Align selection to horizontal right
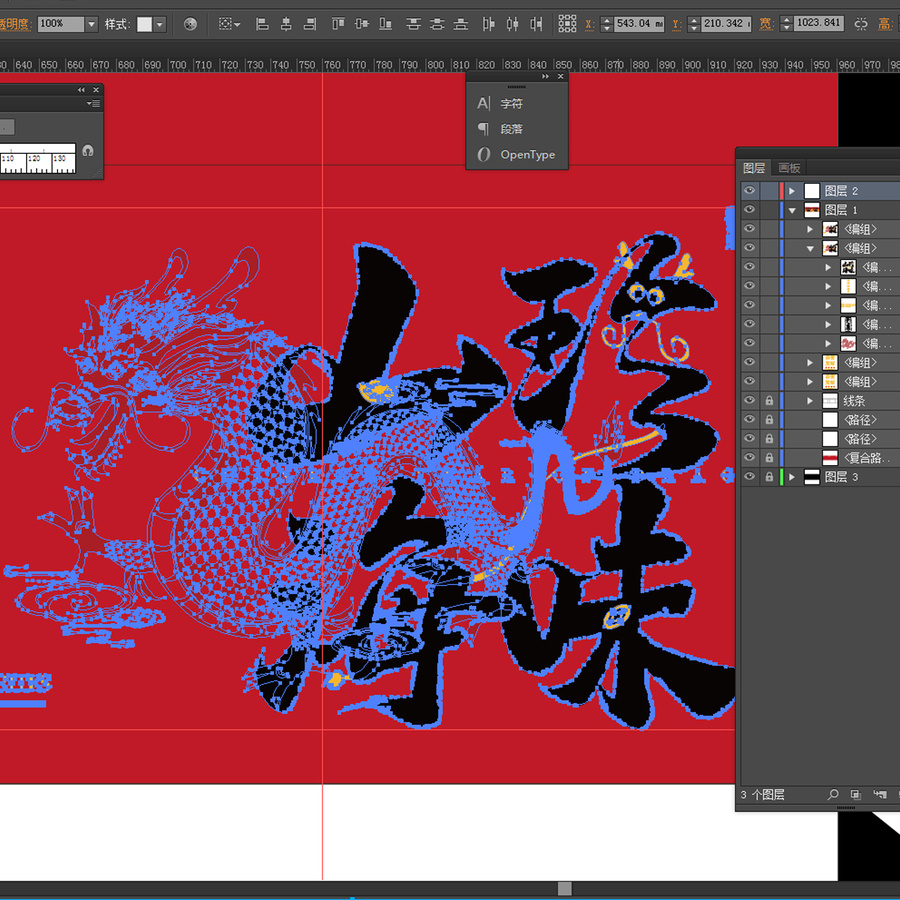900x900 pixels. point(310,24)
